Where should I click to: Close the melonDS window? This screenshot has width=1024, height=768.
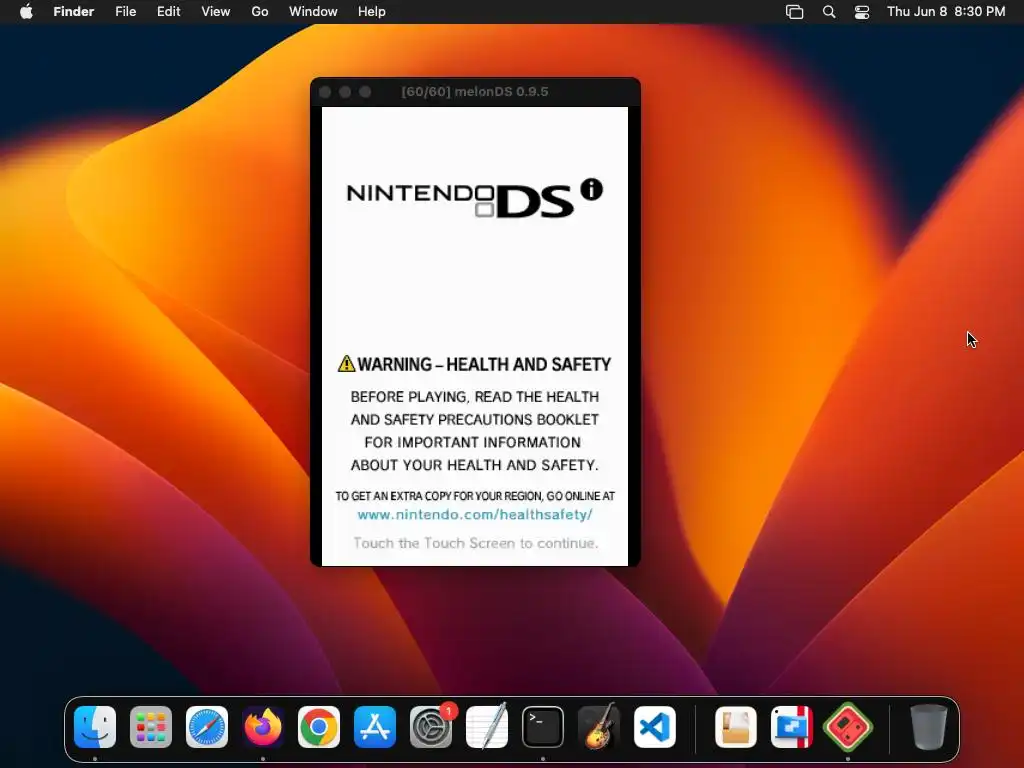click(x=325, y=92)
